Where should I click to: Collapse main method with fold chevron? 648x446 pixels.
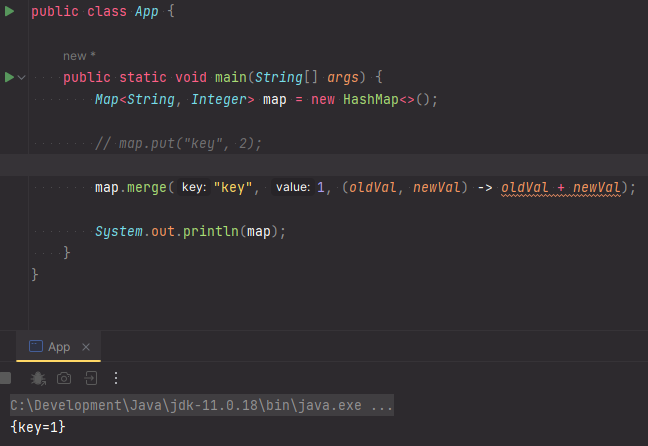pyautogui.click(x=21, y=77)
